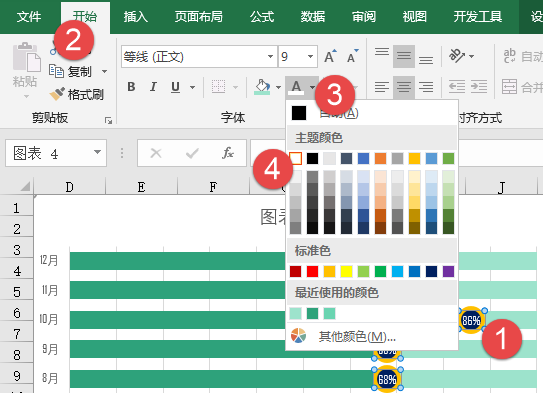
Task: Open the underline style dropdown arrow
Action: [193, 87]
